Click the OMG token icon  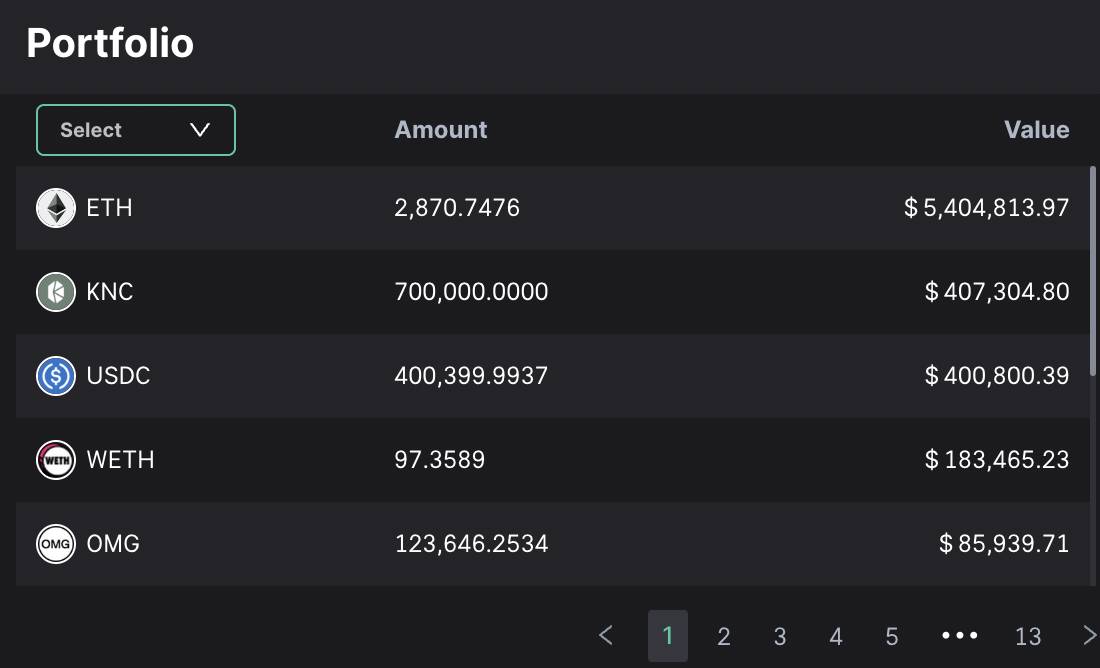coord(55,544)
